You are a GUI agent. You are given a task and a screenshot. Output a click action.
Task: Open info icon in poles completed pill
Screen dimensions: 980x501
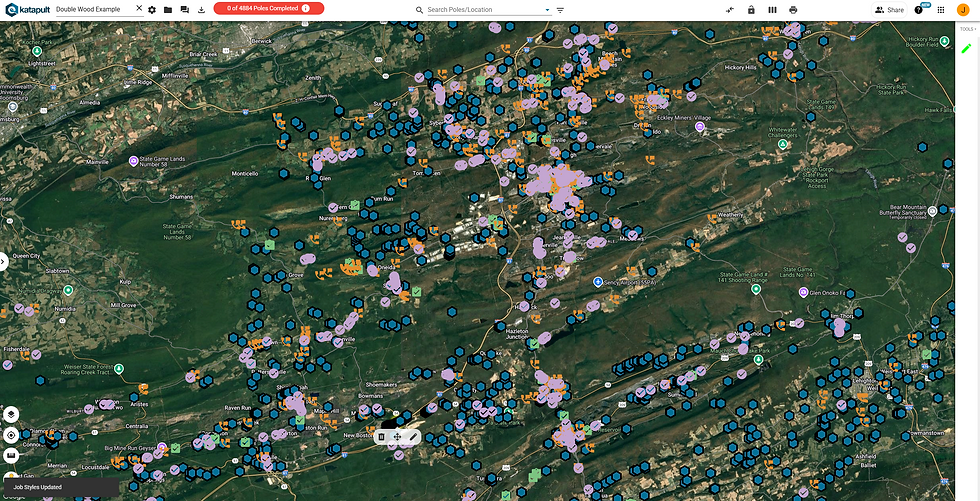tap(305, 9)
